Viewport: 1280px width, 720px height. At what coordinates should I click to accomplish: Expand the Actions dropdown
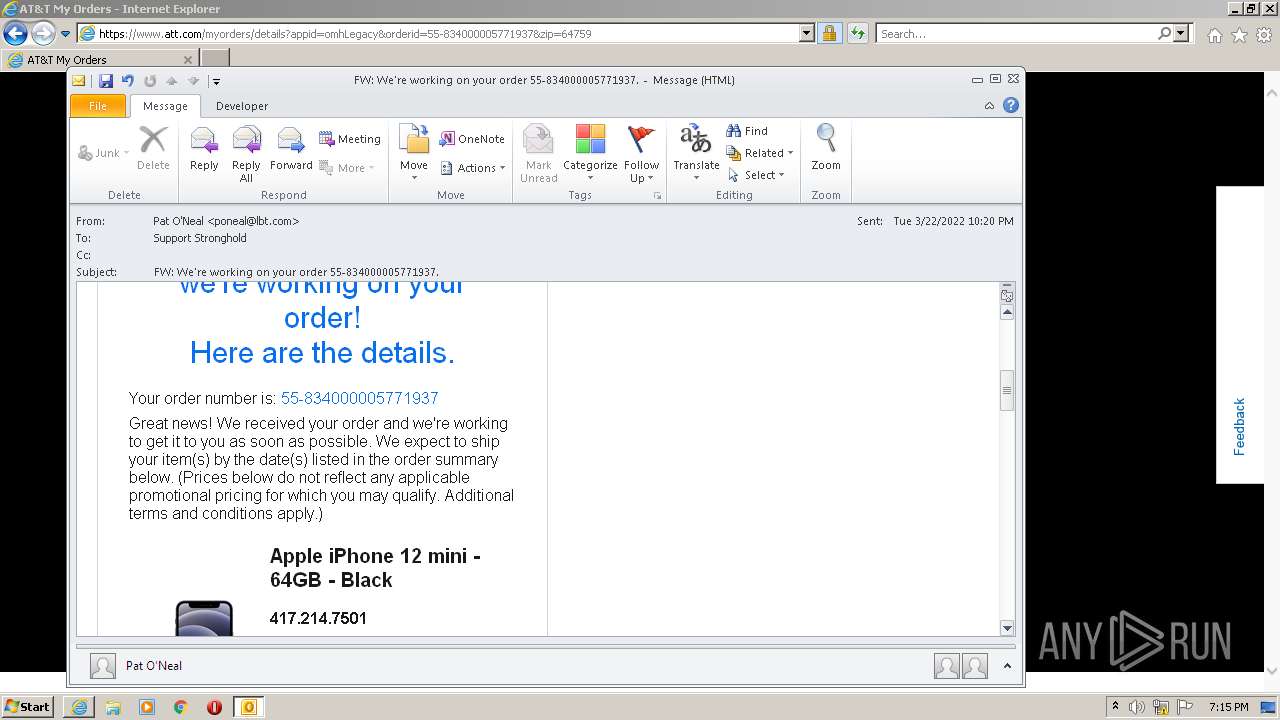click(473, 168)
